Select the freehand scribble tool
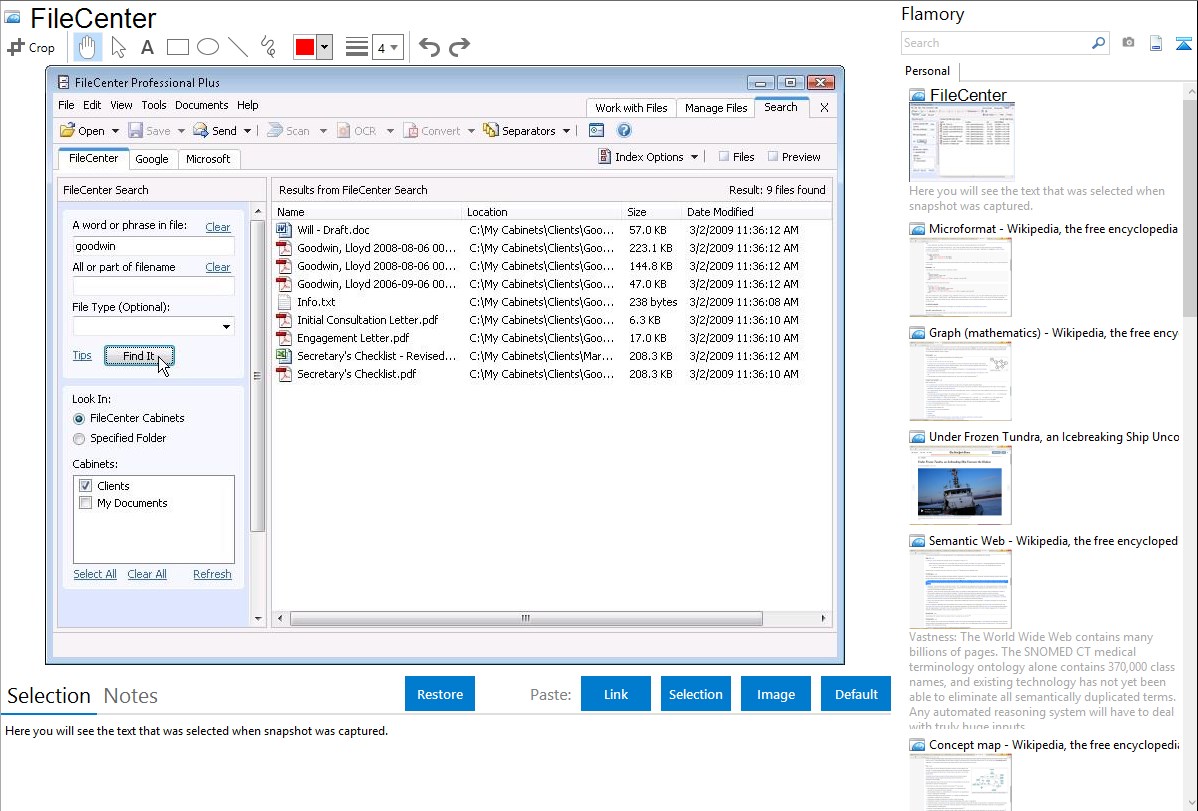The image size is (1198, 811). coord(268,47)
